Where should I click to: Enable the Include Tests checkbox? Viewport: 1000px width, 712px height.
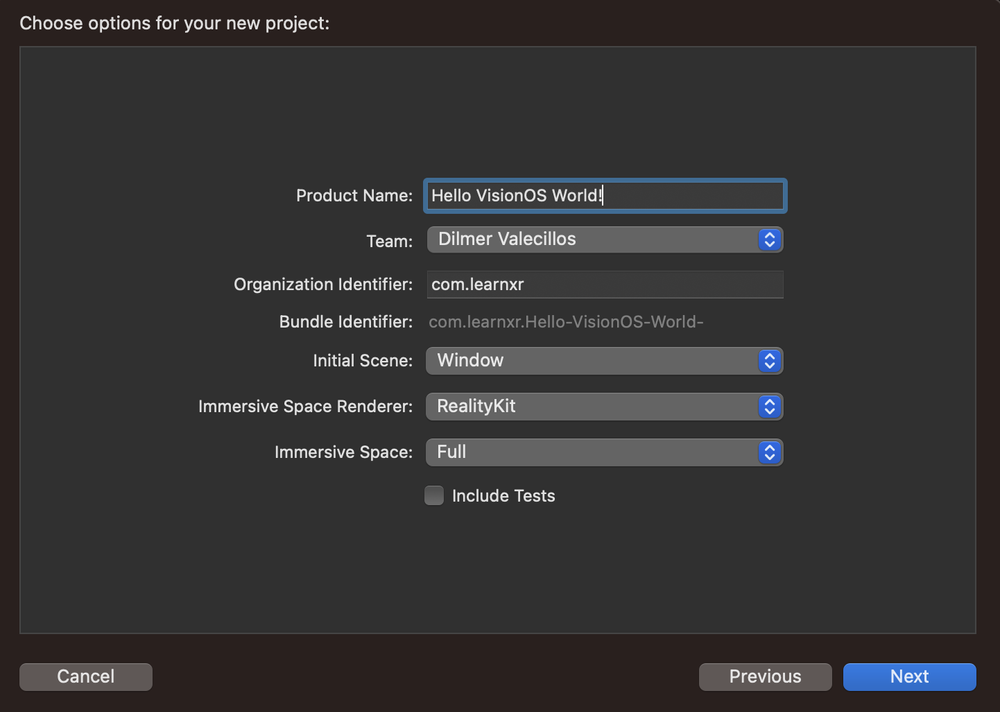[x=434, y=495]
